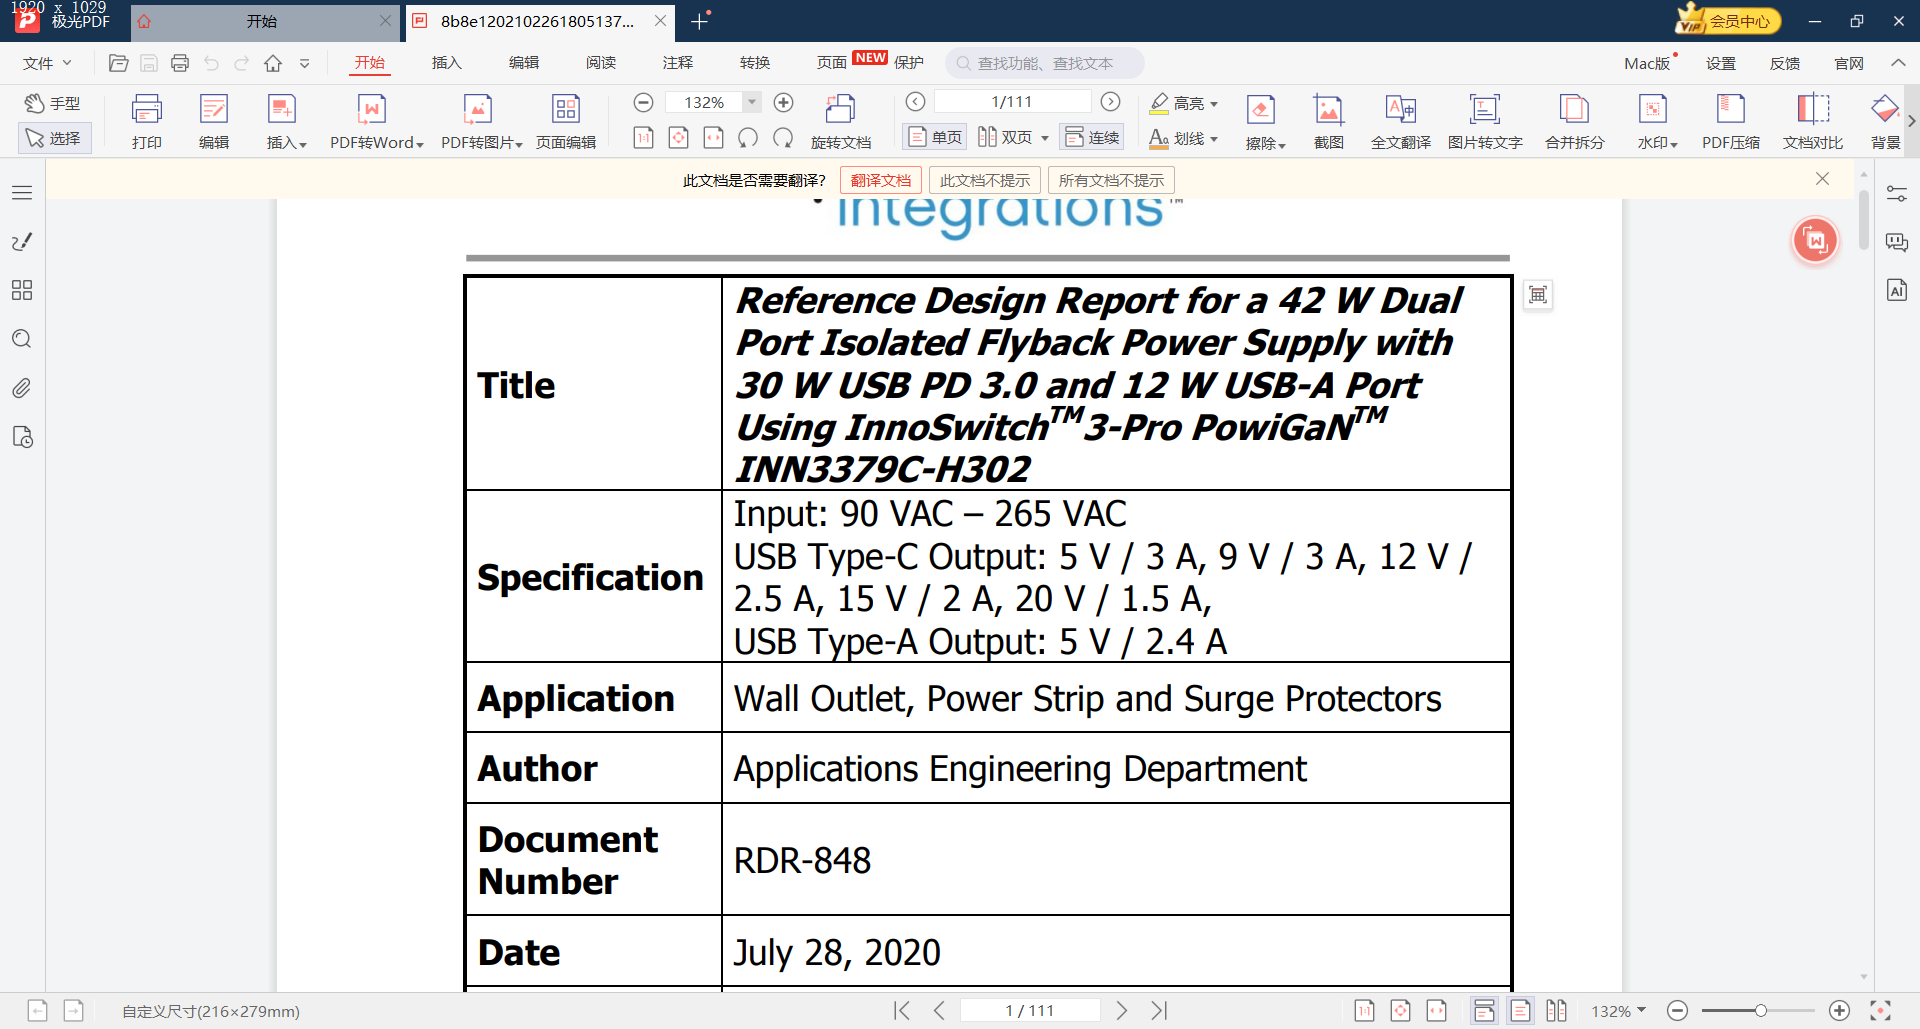The image size is (1920, 1029).
Task: Rotate view counterclockwise icon
Action: 748,138
